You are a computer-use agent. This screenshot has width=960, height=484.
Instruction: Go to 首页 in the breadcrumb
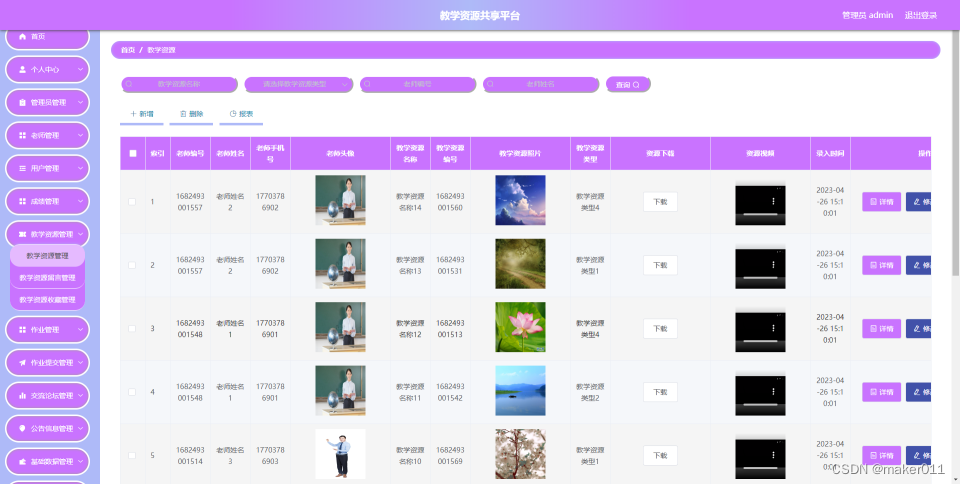pyautogui.click(x=128, y=50)
